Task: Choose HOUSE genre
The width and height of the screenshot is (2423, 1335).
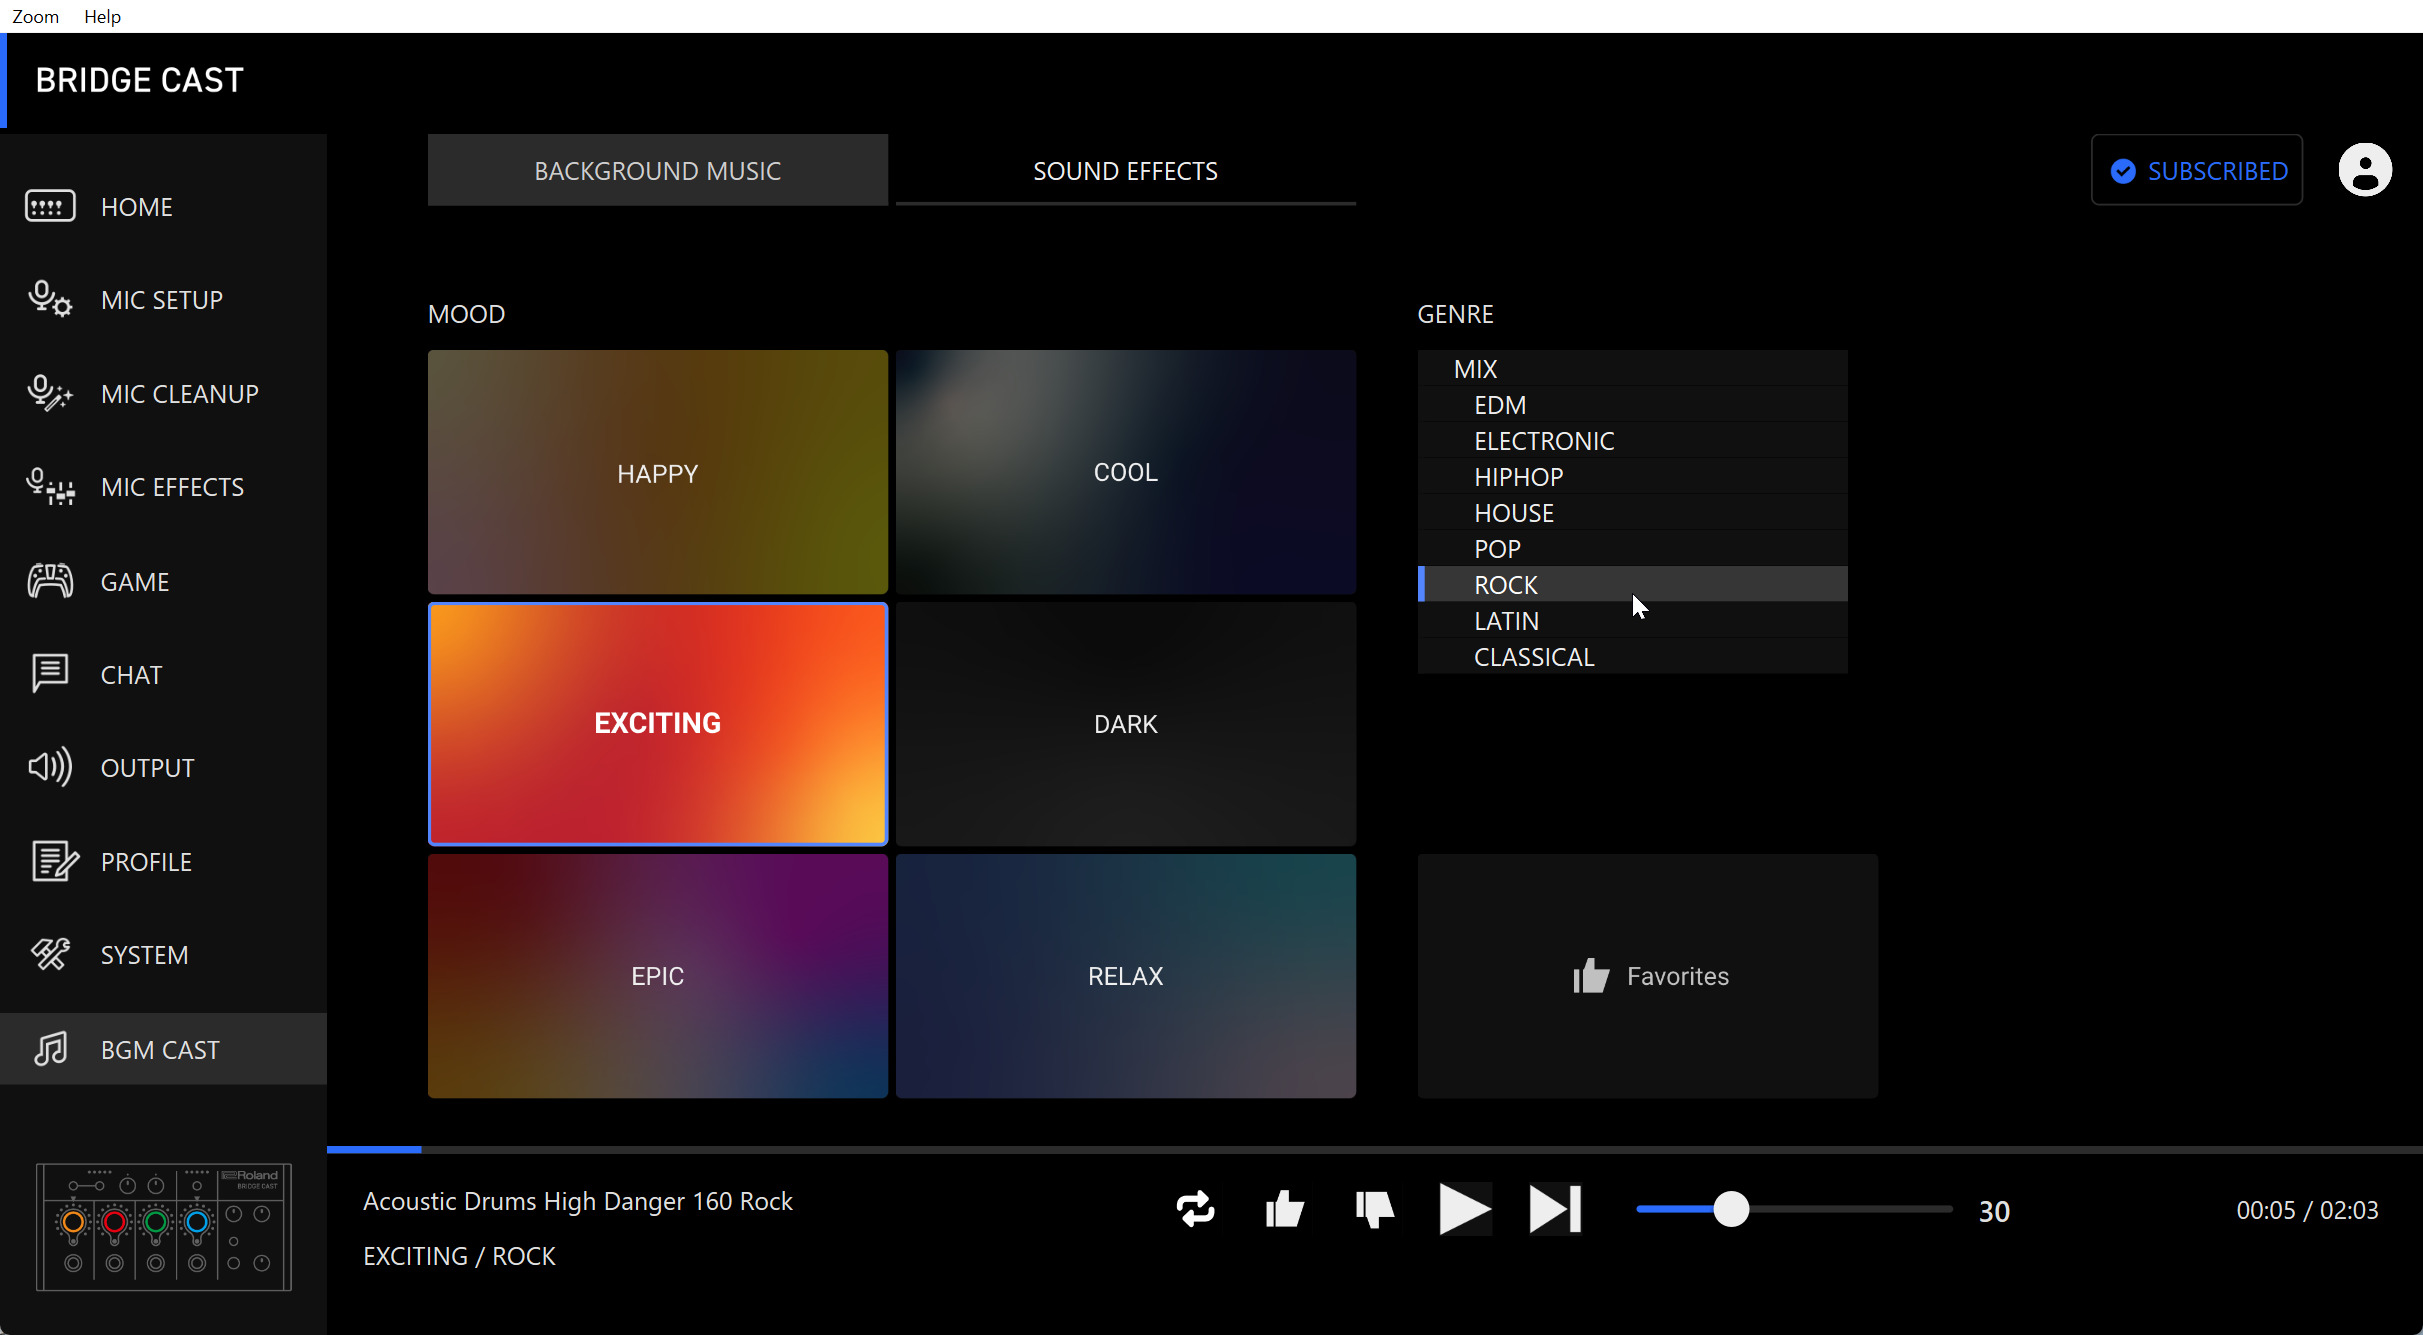Action: coord(1633,512)
